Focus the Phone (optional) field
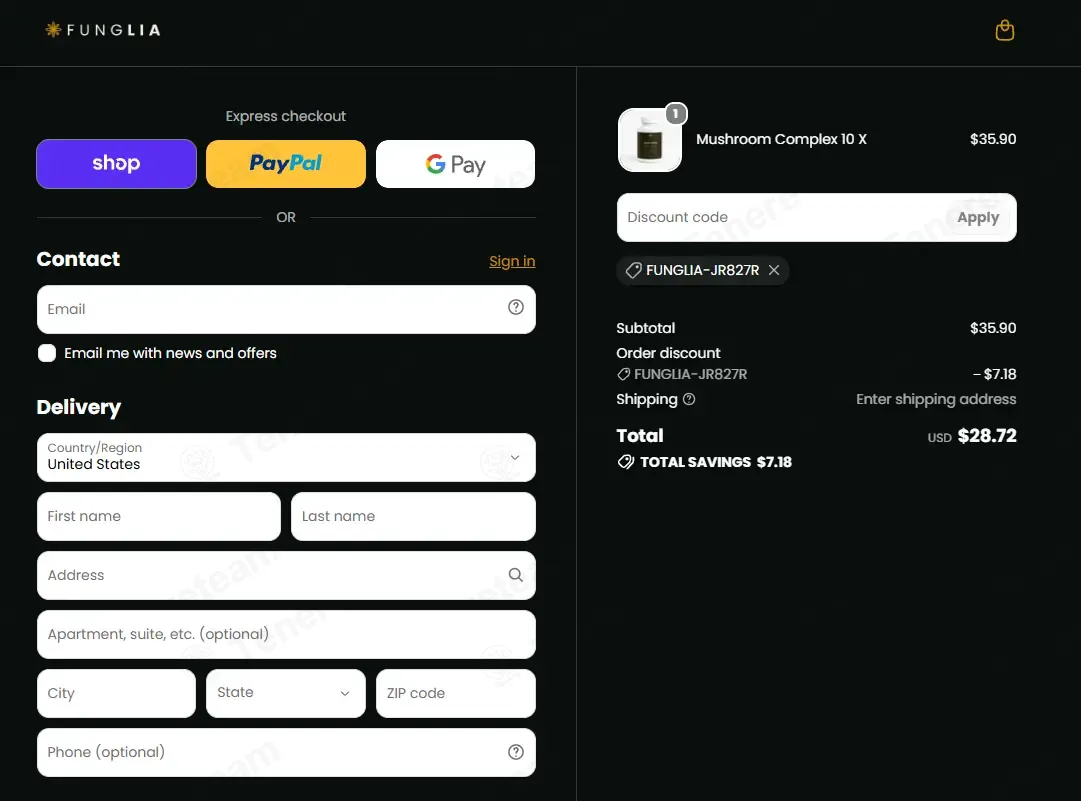The image size is (1081, 801). click(x=286, y=752)
